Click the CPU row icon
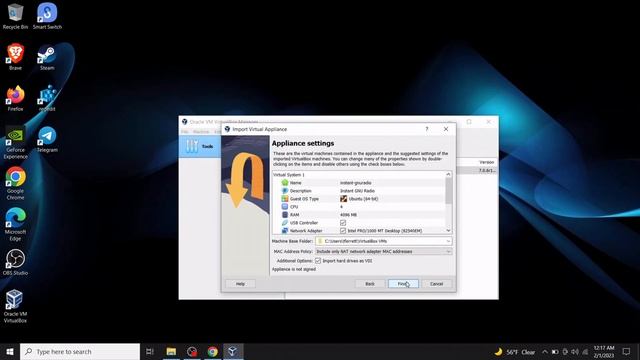Screen dimensions: 640x360 [x=285, y=207]
